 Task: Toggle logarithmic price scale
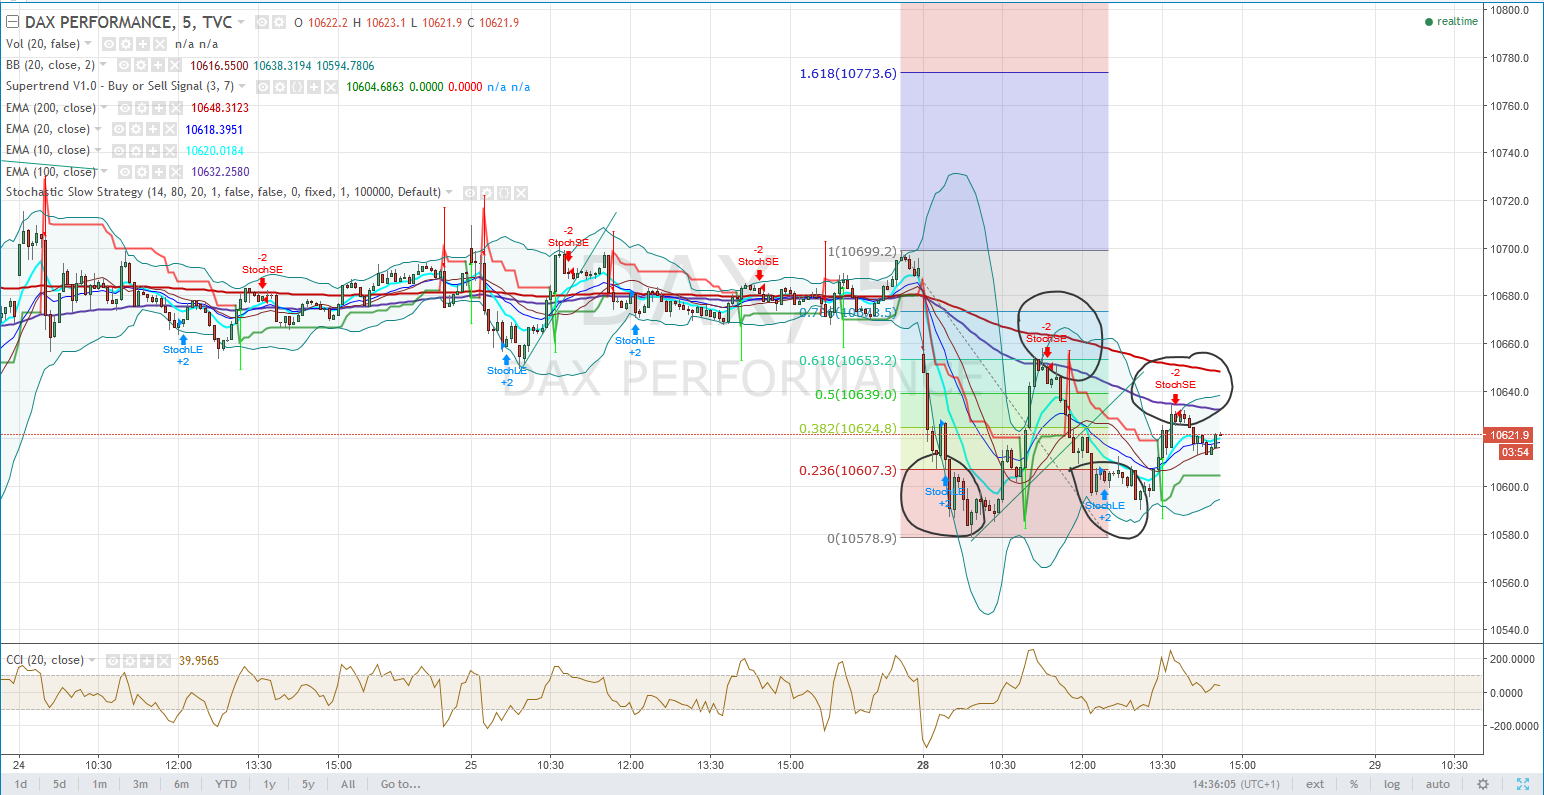[1392, 784]
